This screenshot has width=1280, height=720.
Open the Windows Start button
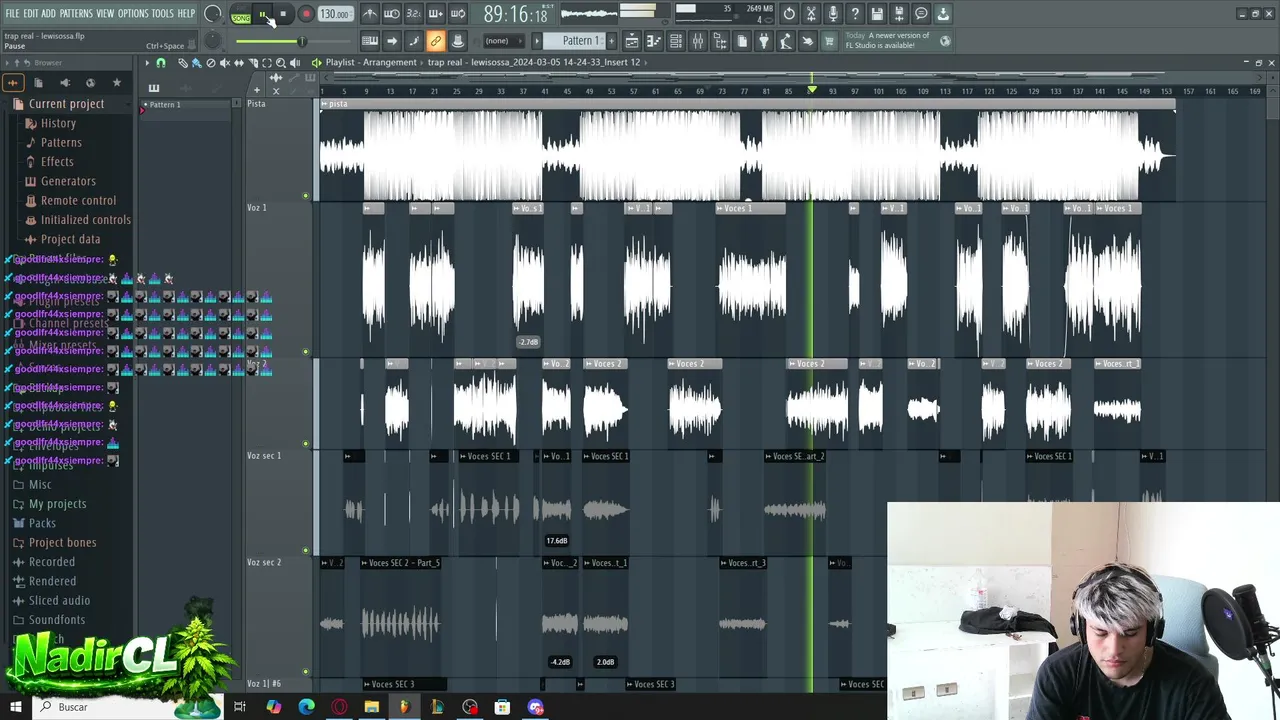click(x=16, y=707)
